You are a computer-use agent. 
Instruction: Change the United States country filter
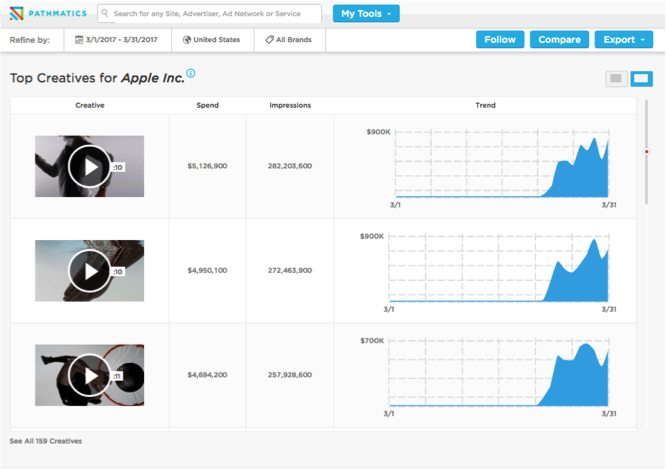(212, 40)
